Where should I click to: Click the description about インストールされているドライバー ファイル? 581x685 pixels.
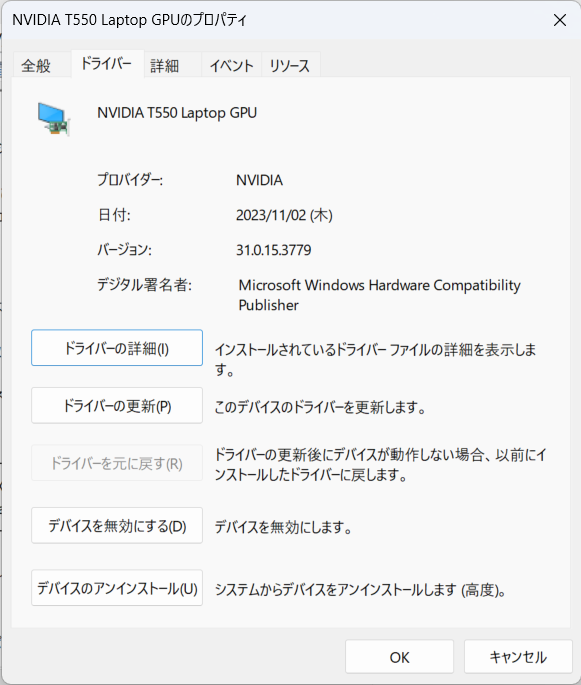375,360
